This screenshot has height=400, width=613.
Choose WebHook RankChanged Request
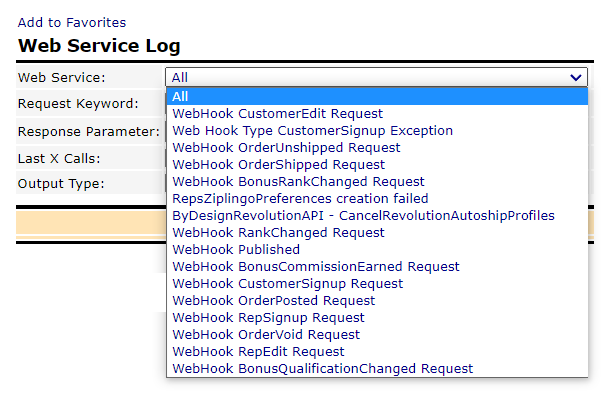(377, 233)
